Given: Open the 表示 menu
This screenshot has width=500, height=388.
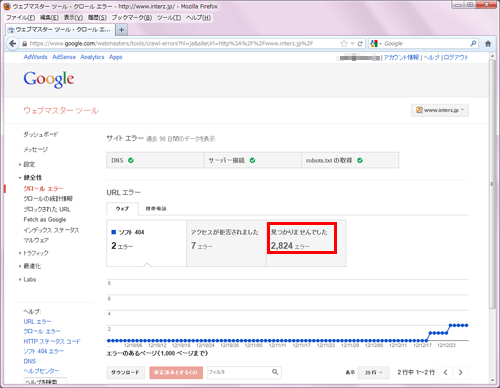Looking at the screenshot, I should (73, 18).
